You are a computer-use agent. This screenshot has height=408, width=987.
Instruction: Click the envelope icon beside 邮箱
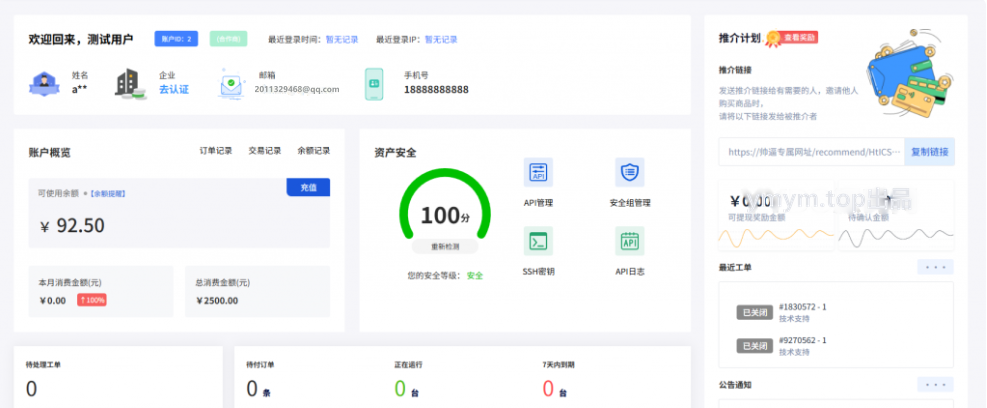pyautogui.click(x=232, y=84)
